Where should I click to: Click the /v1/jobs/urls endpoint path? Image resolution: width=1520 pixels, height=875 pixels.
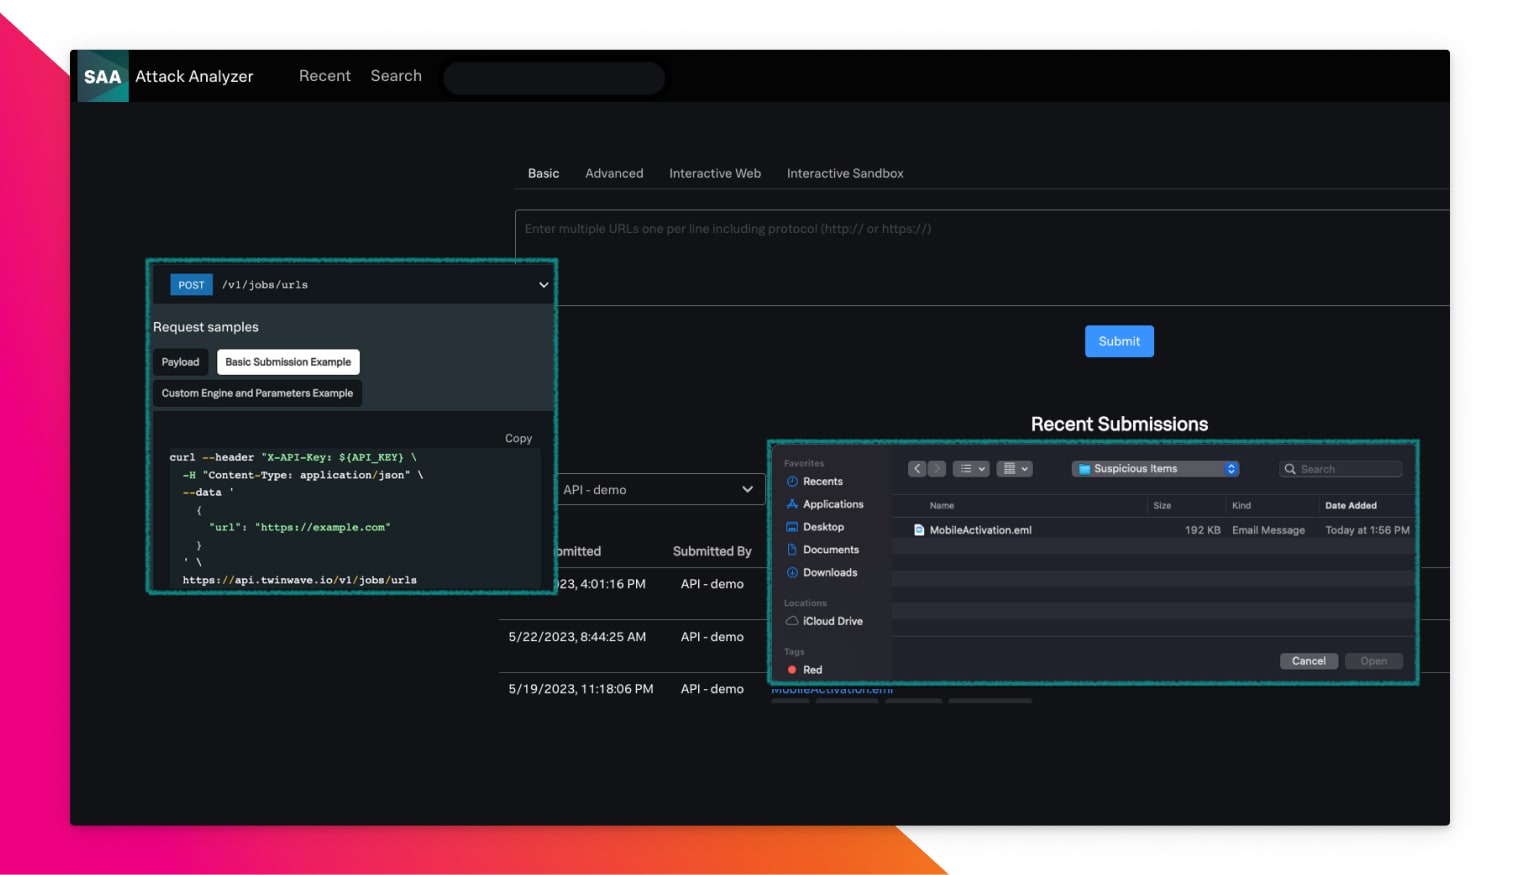click(265, 285)
